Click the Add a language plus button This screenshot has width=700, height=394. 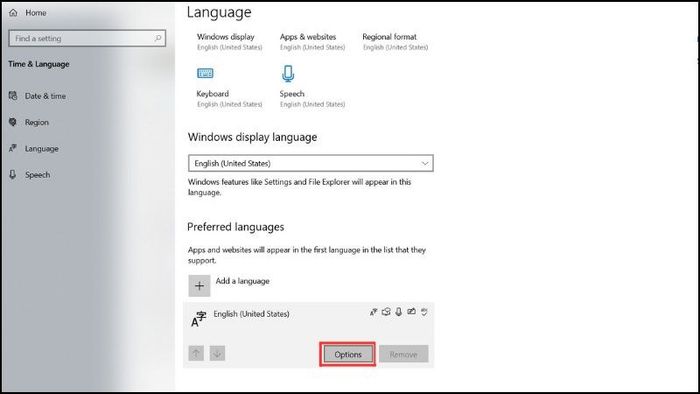pyautogui.click(x=199, y=286)
